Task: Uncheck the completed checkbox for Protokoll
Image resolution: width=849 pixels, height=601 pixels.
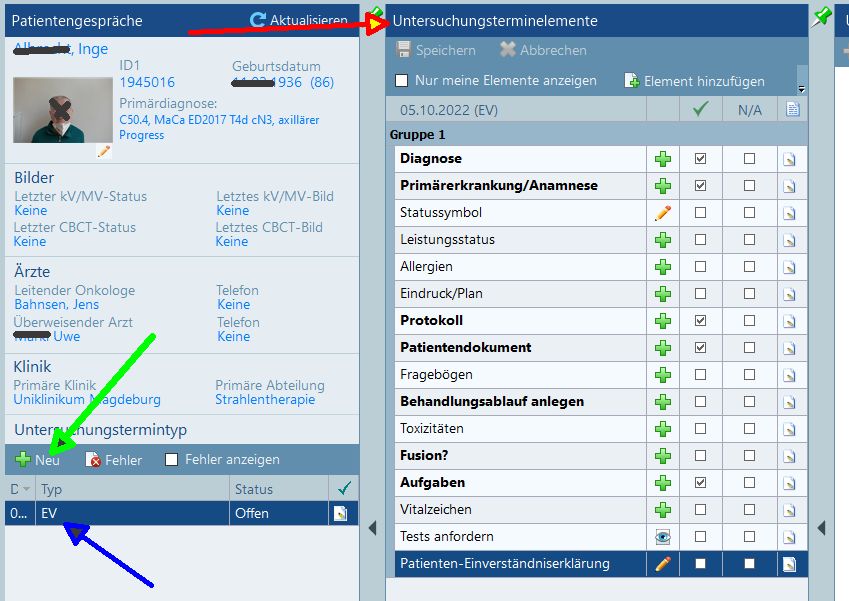Action: (x=700, y=321)
